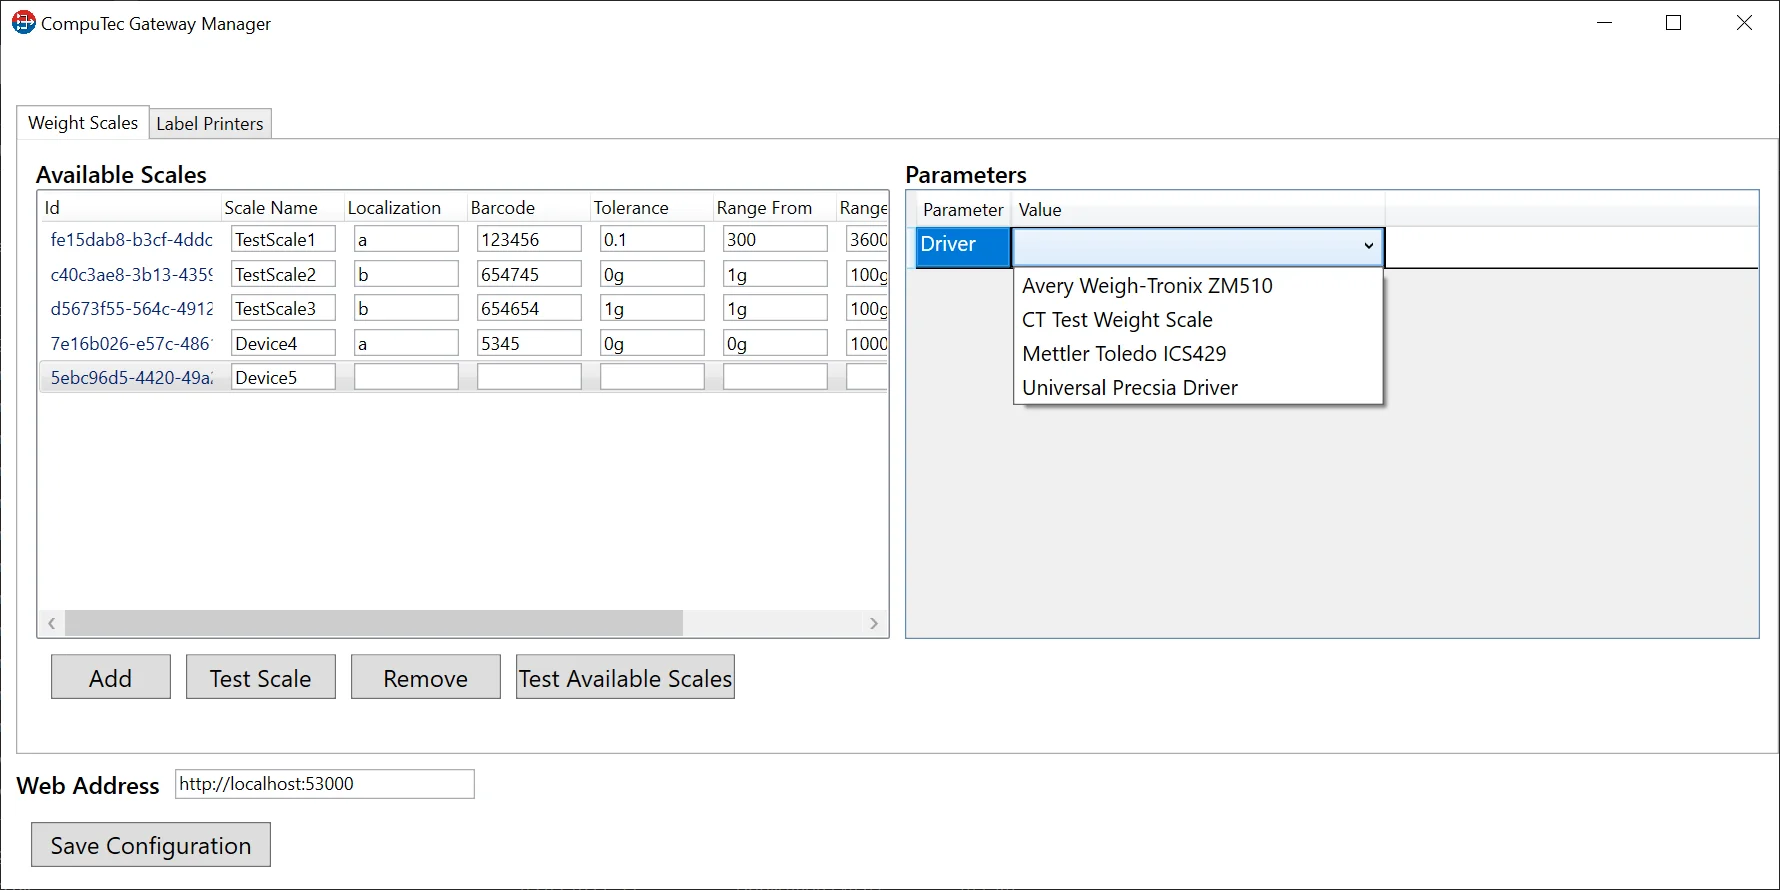Remove the selected scale
The image size is (1780, 890).
click(x=425, y=678)
